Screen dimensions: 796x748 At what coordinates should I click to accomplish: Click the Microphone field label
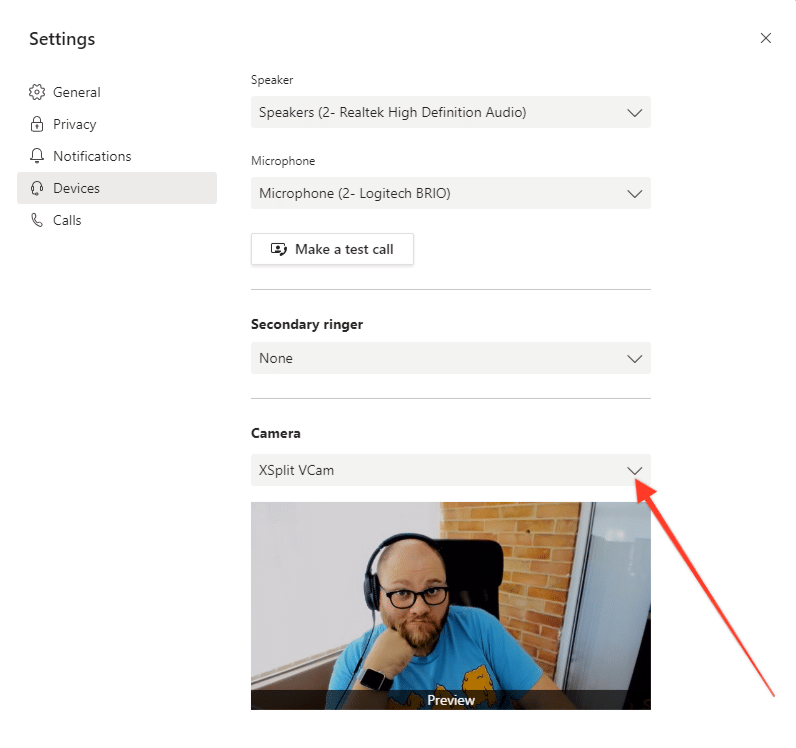[x=283, y=161]
